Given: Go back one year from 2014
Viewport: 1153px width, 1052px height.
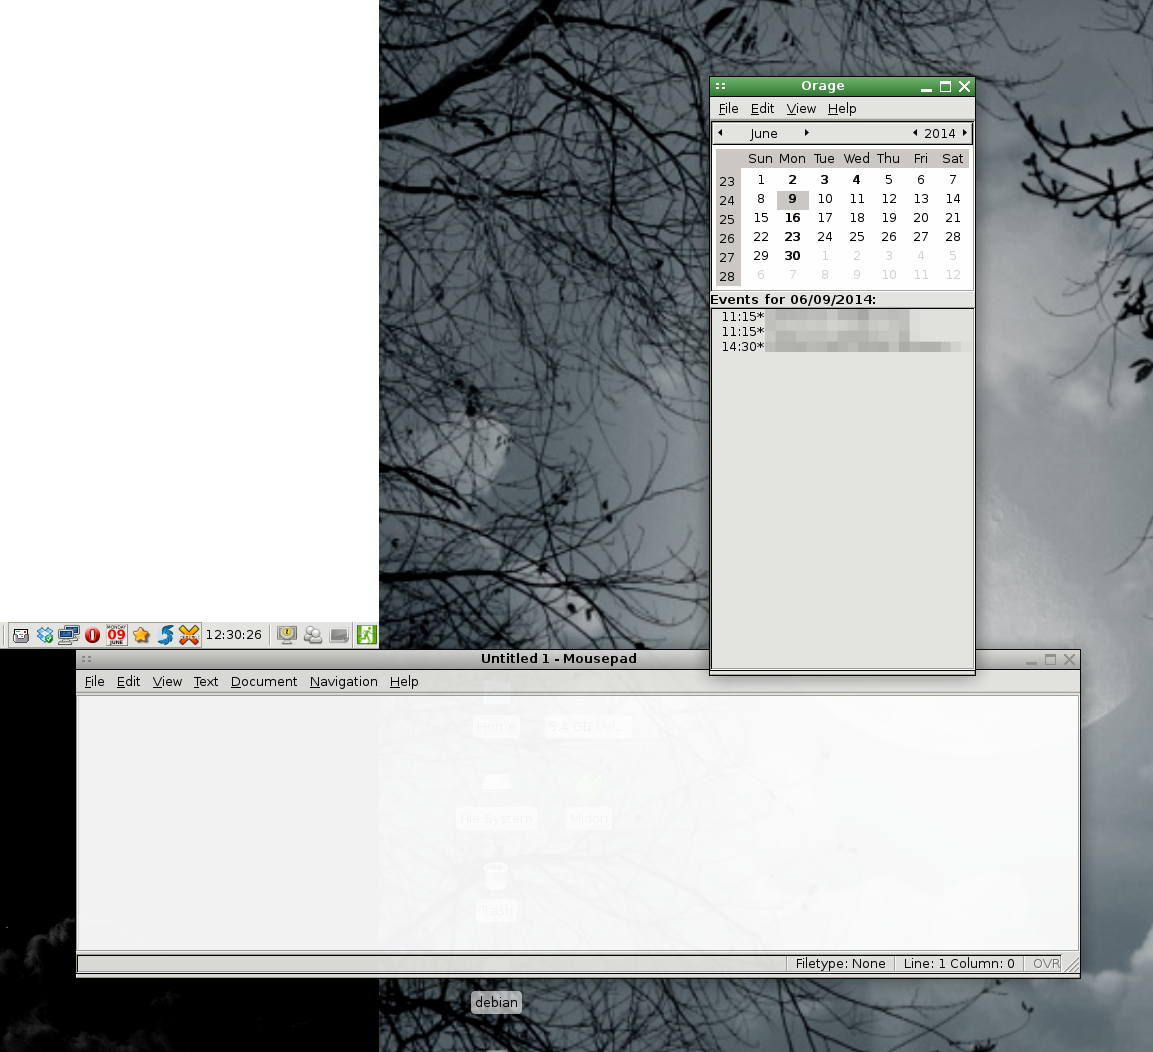Looking at the screenshot, I should click(x=915, y=133).
